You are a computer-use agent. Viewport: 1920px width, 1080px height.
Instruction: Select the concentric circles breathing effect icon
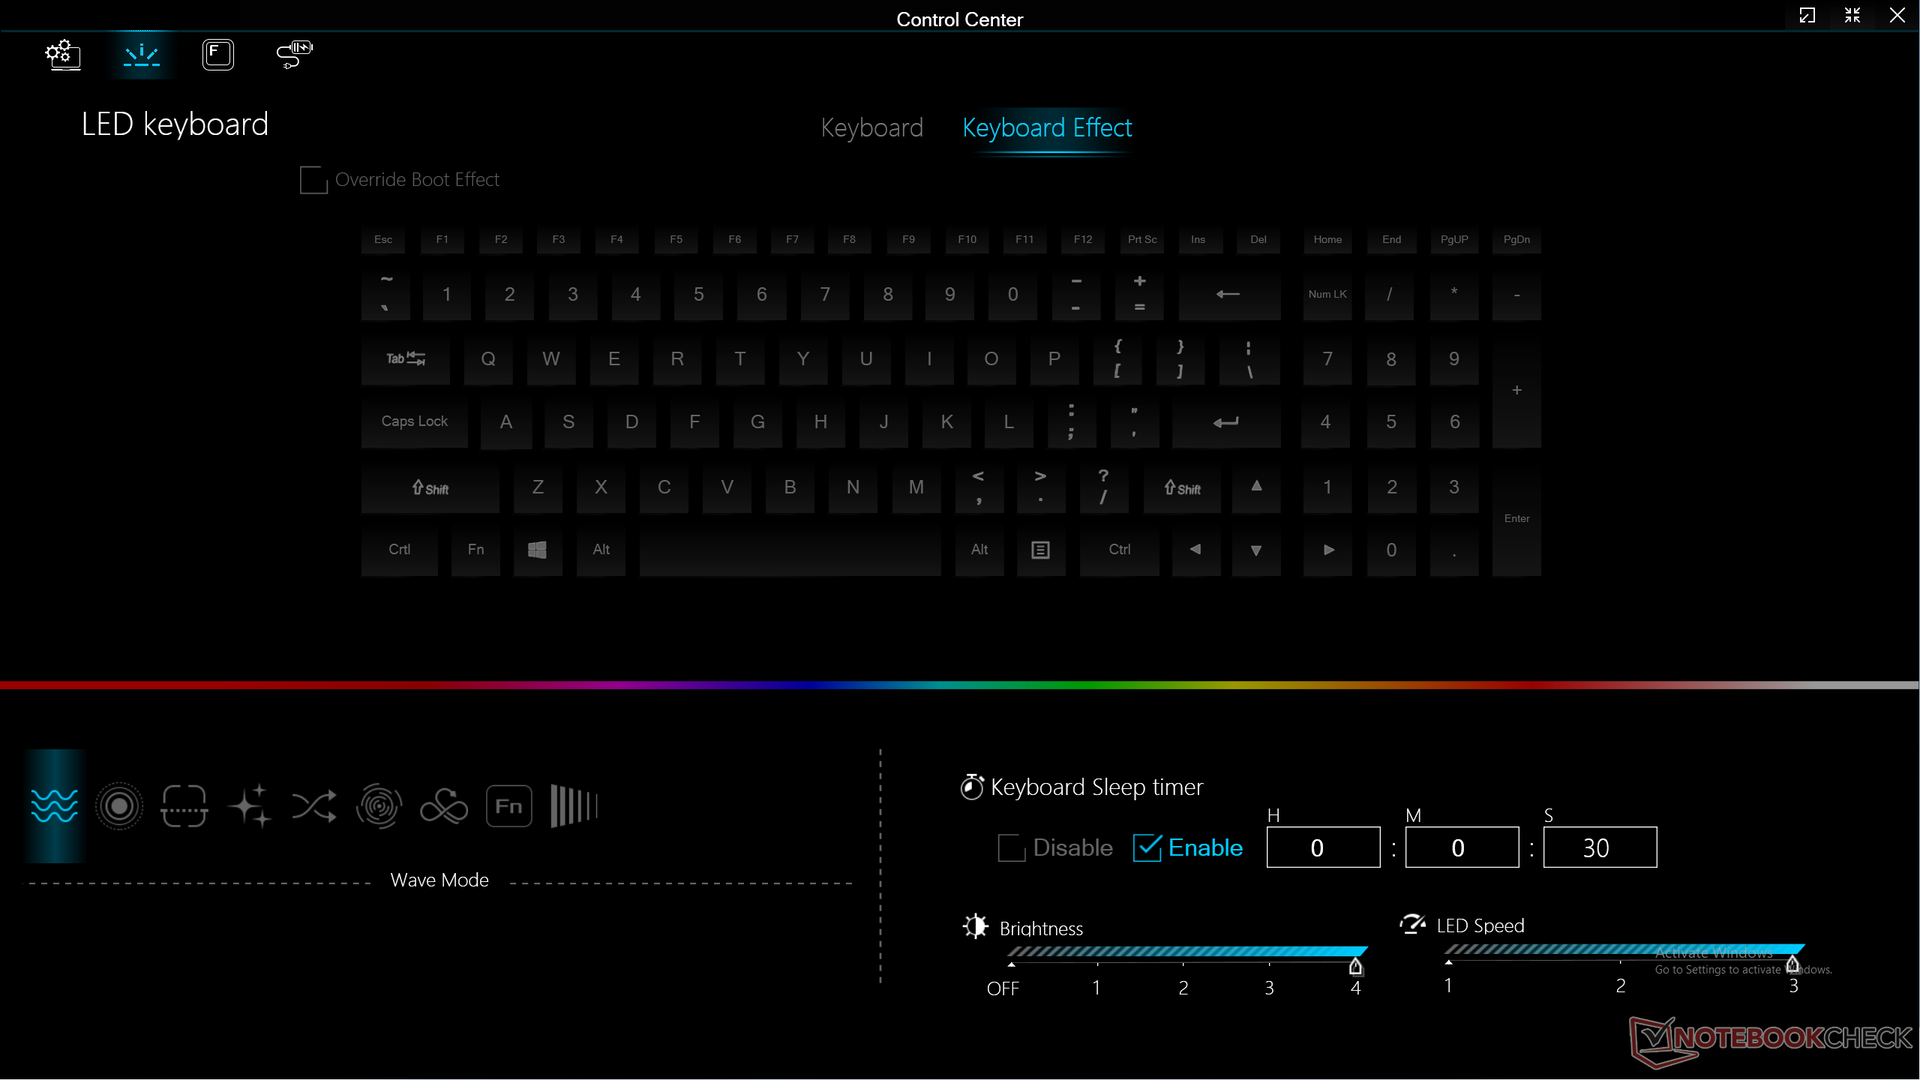[x=119, y=806]
